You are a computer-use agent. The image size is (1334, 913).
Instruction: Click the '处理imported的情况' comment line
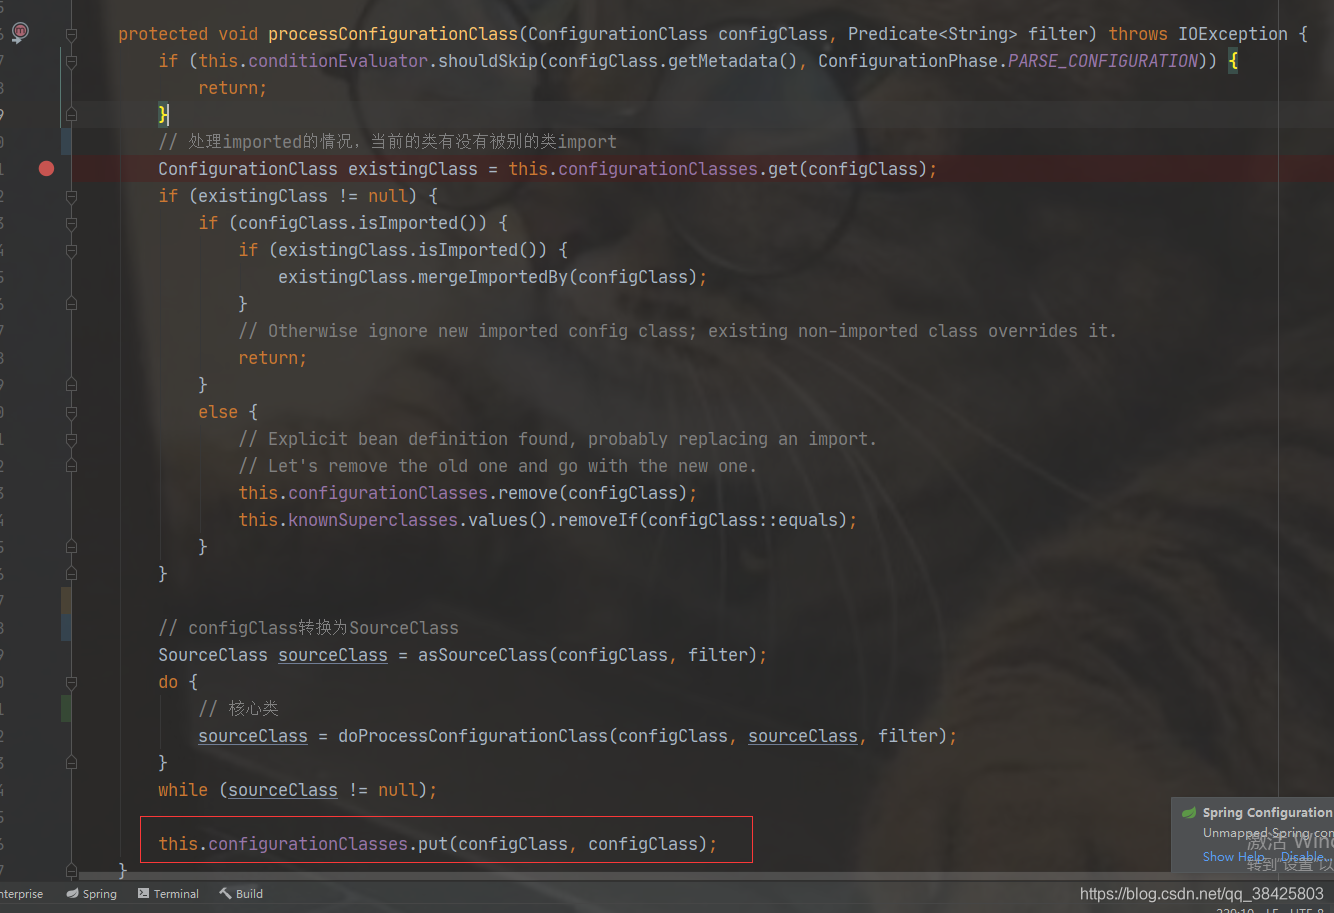click(388, 142)
